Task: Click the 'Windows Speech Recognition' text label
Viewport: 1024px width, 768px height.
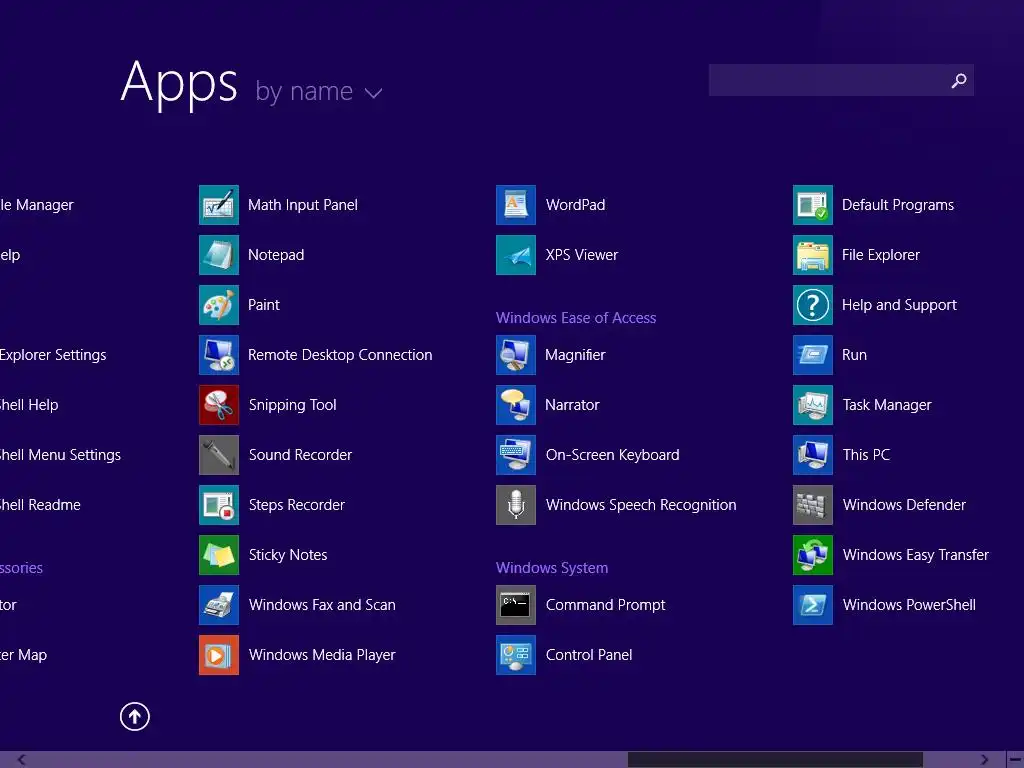Action: [641, 505]
